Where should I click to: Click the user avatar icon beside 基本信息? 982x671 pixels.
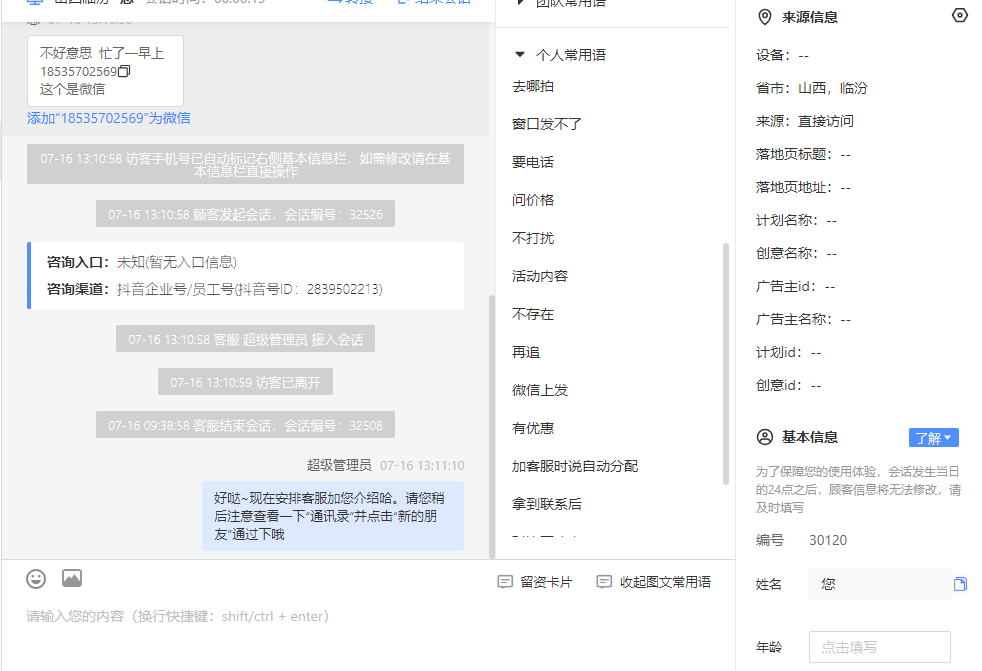765,437
